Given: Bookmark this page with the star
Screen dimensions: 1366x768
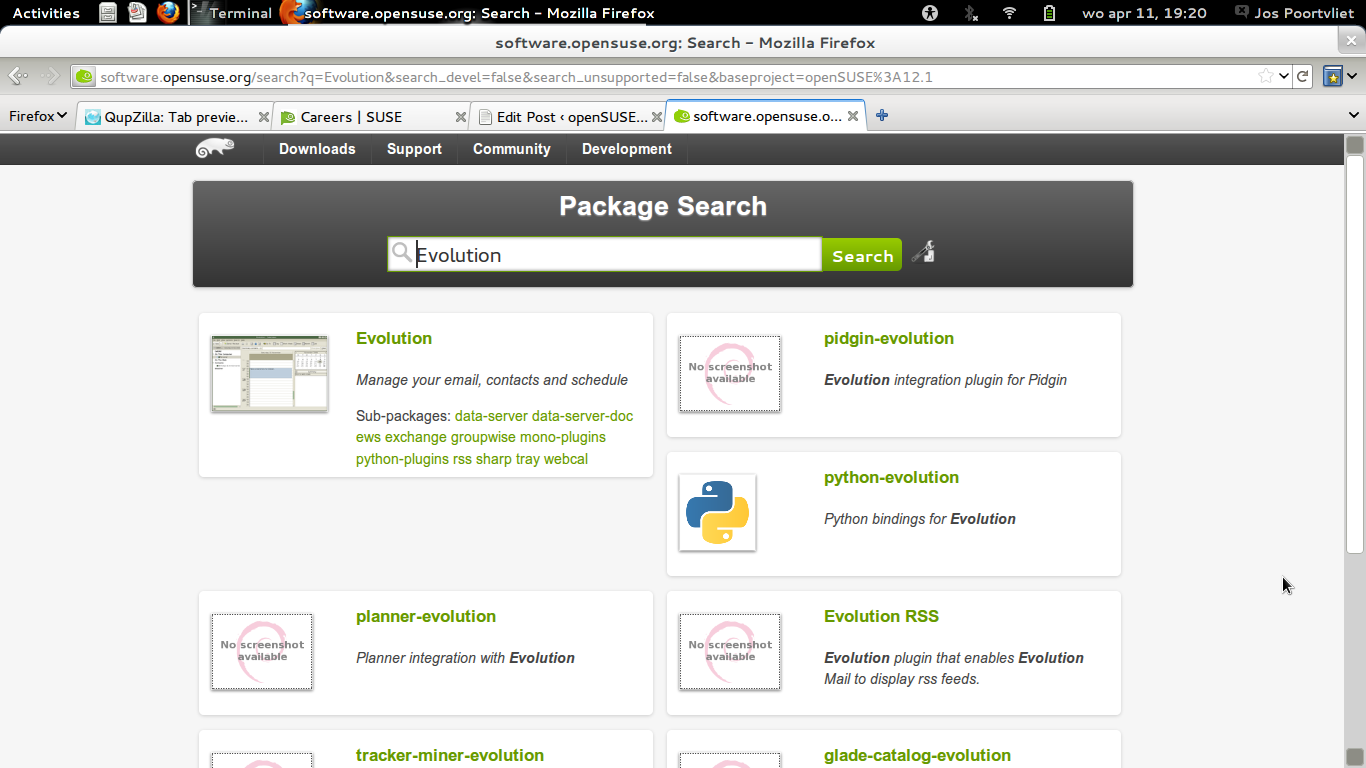Looking at the screenshot, I should coord(1266,76).
